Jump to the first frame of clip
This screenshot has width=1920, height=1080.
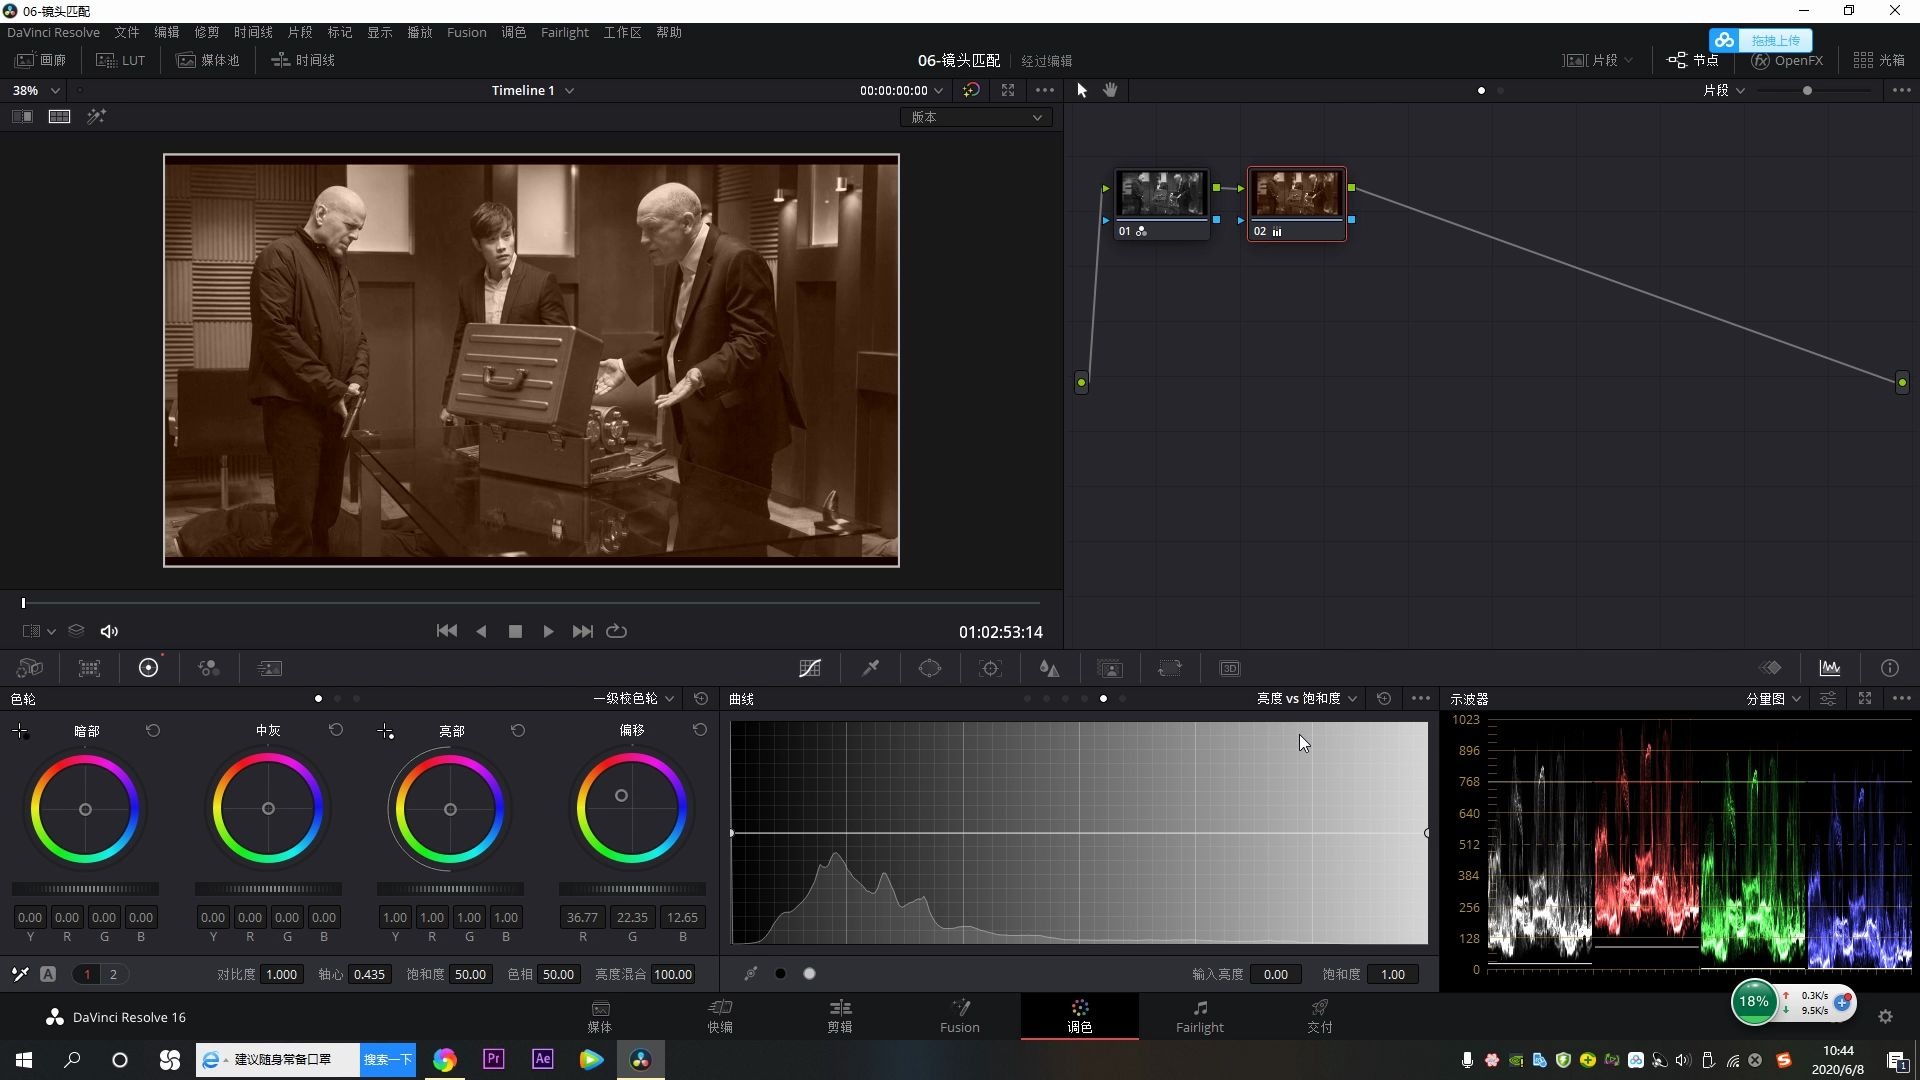click(447, 631)
